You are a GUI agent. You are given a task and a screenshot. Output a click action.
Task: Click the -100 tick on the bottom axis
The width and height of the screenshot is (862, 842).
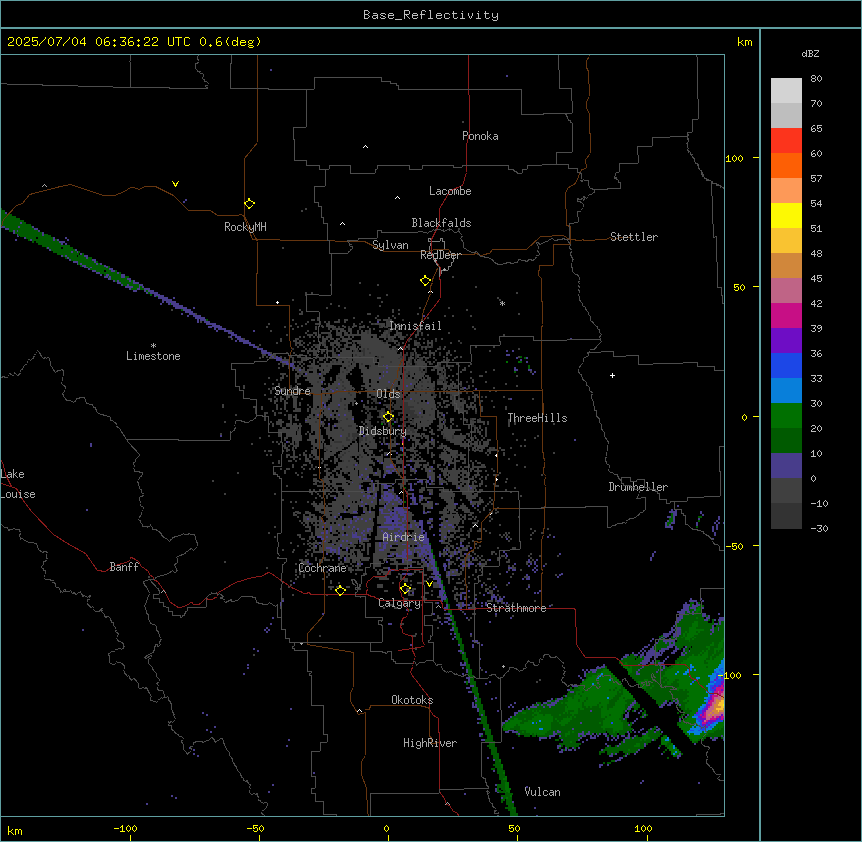point(126,828)
